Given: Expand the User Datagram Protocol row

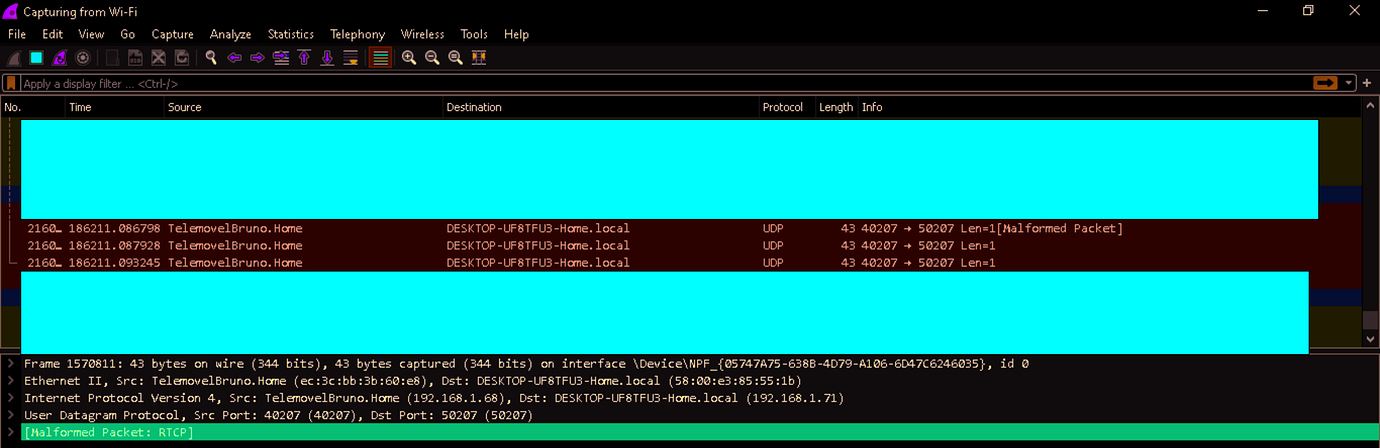Looking at the screenshot, I should click(x=10, y=415).
